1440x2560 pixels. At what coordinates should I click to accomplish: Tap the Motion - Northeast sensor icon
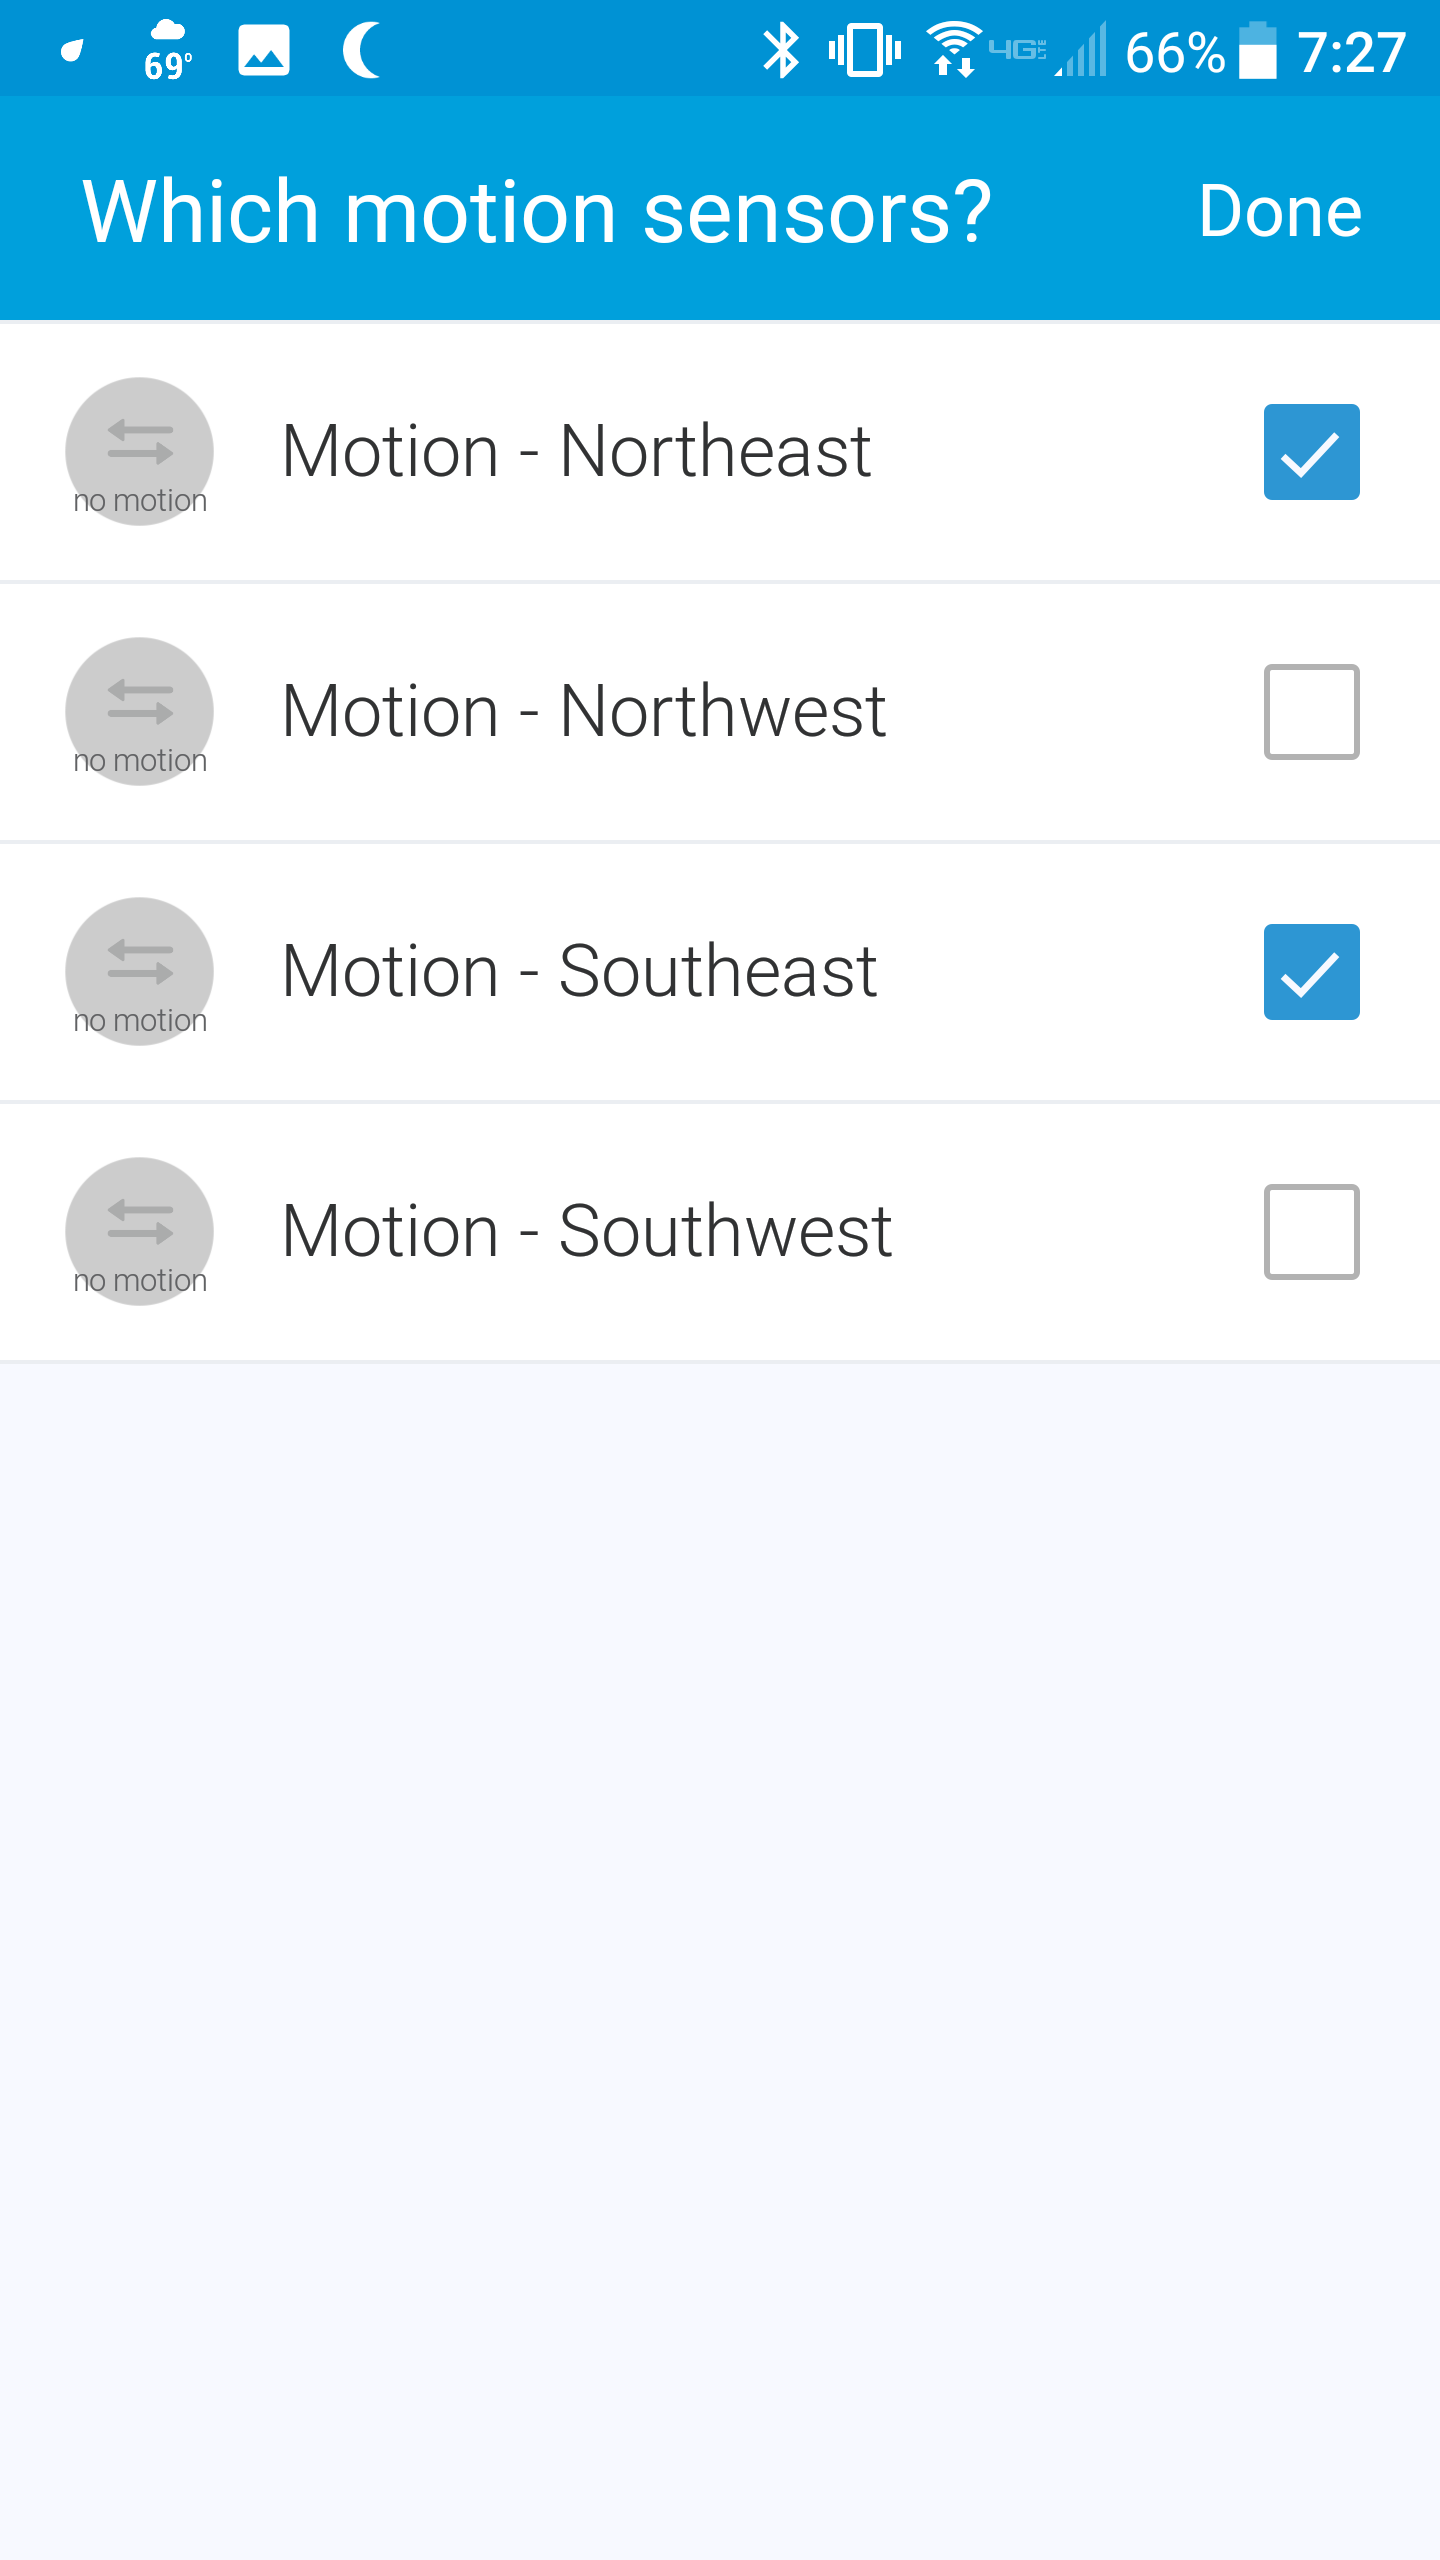[139, 451]
